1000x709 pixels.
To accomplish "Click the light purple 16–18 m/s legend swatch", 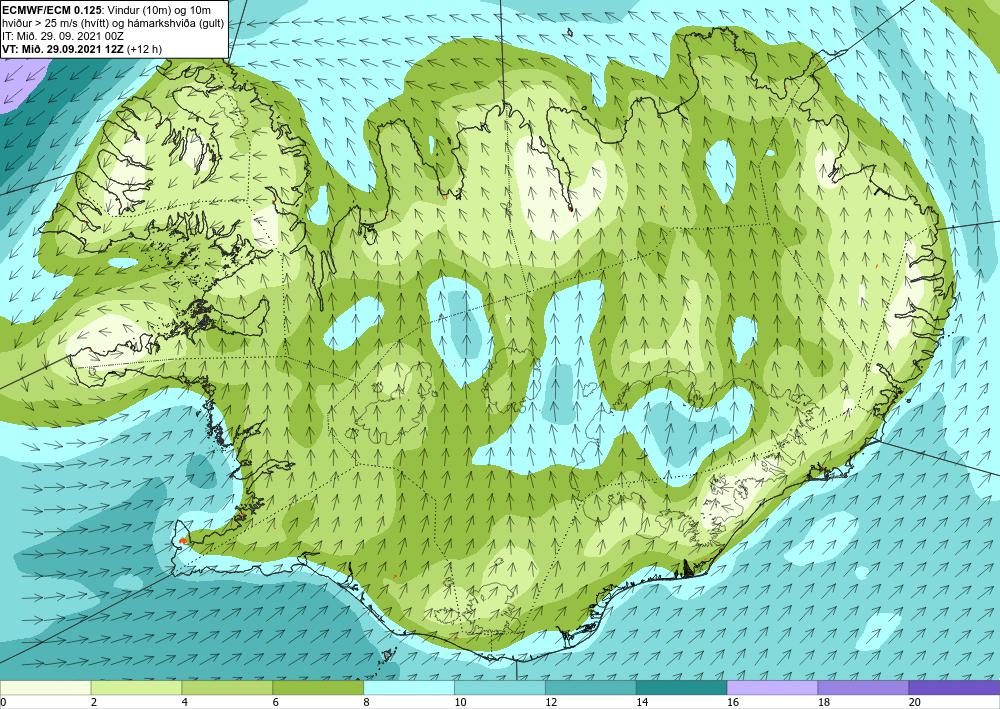I will [x=772, y=688].
